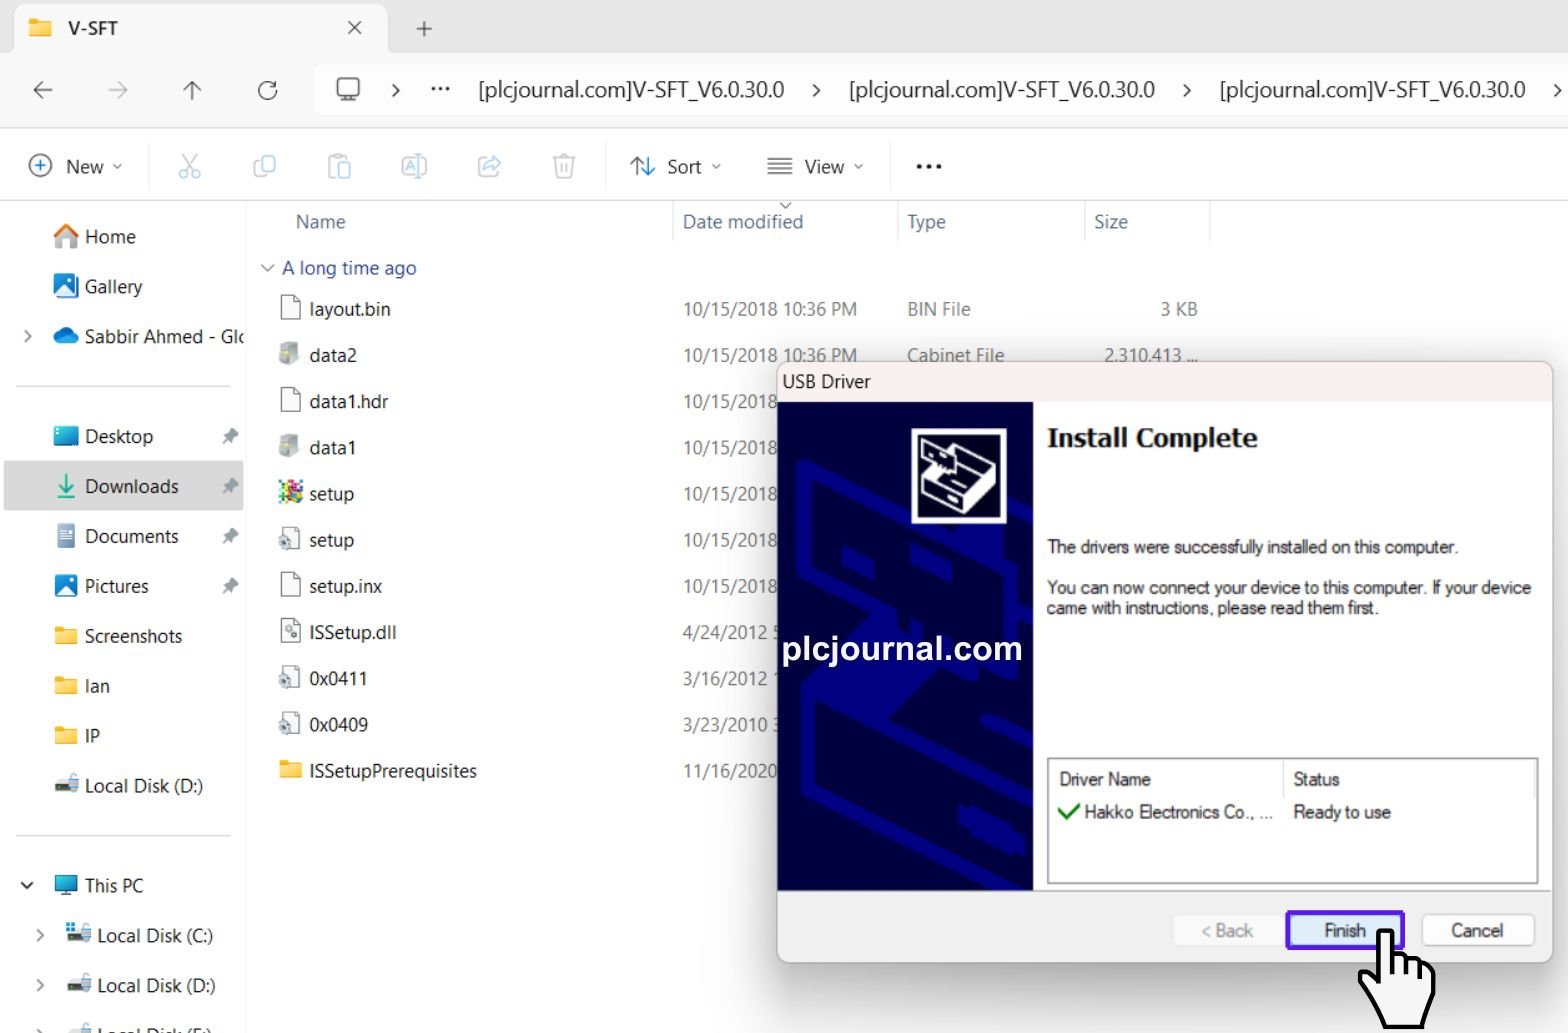The width and height of the screenshot is (1568, 1033).
Task: Go up one folder level
Action: pos(192,90)
